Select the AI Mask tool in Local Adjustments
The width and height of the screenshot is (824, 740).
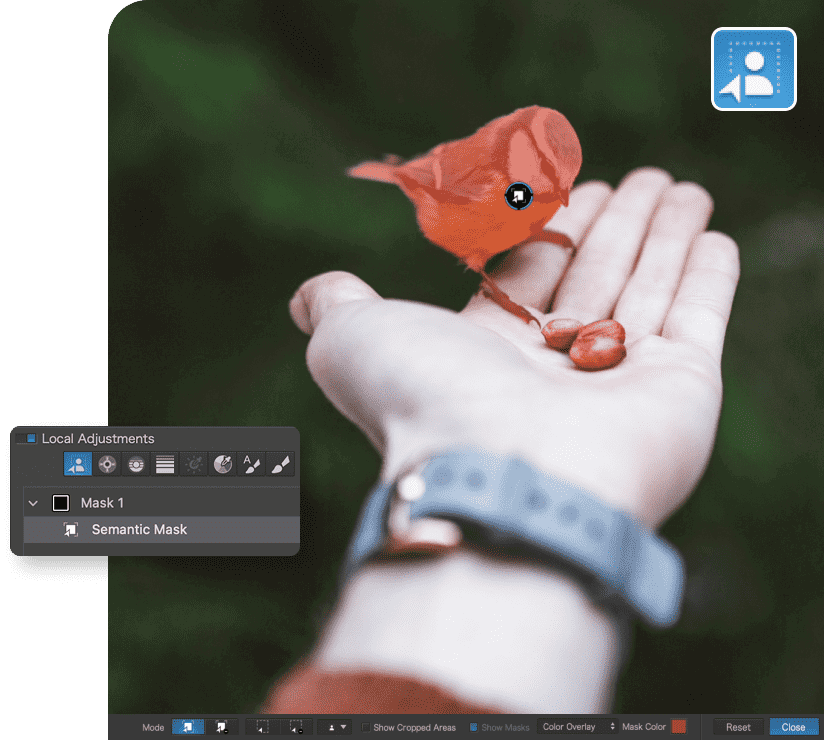78,464
